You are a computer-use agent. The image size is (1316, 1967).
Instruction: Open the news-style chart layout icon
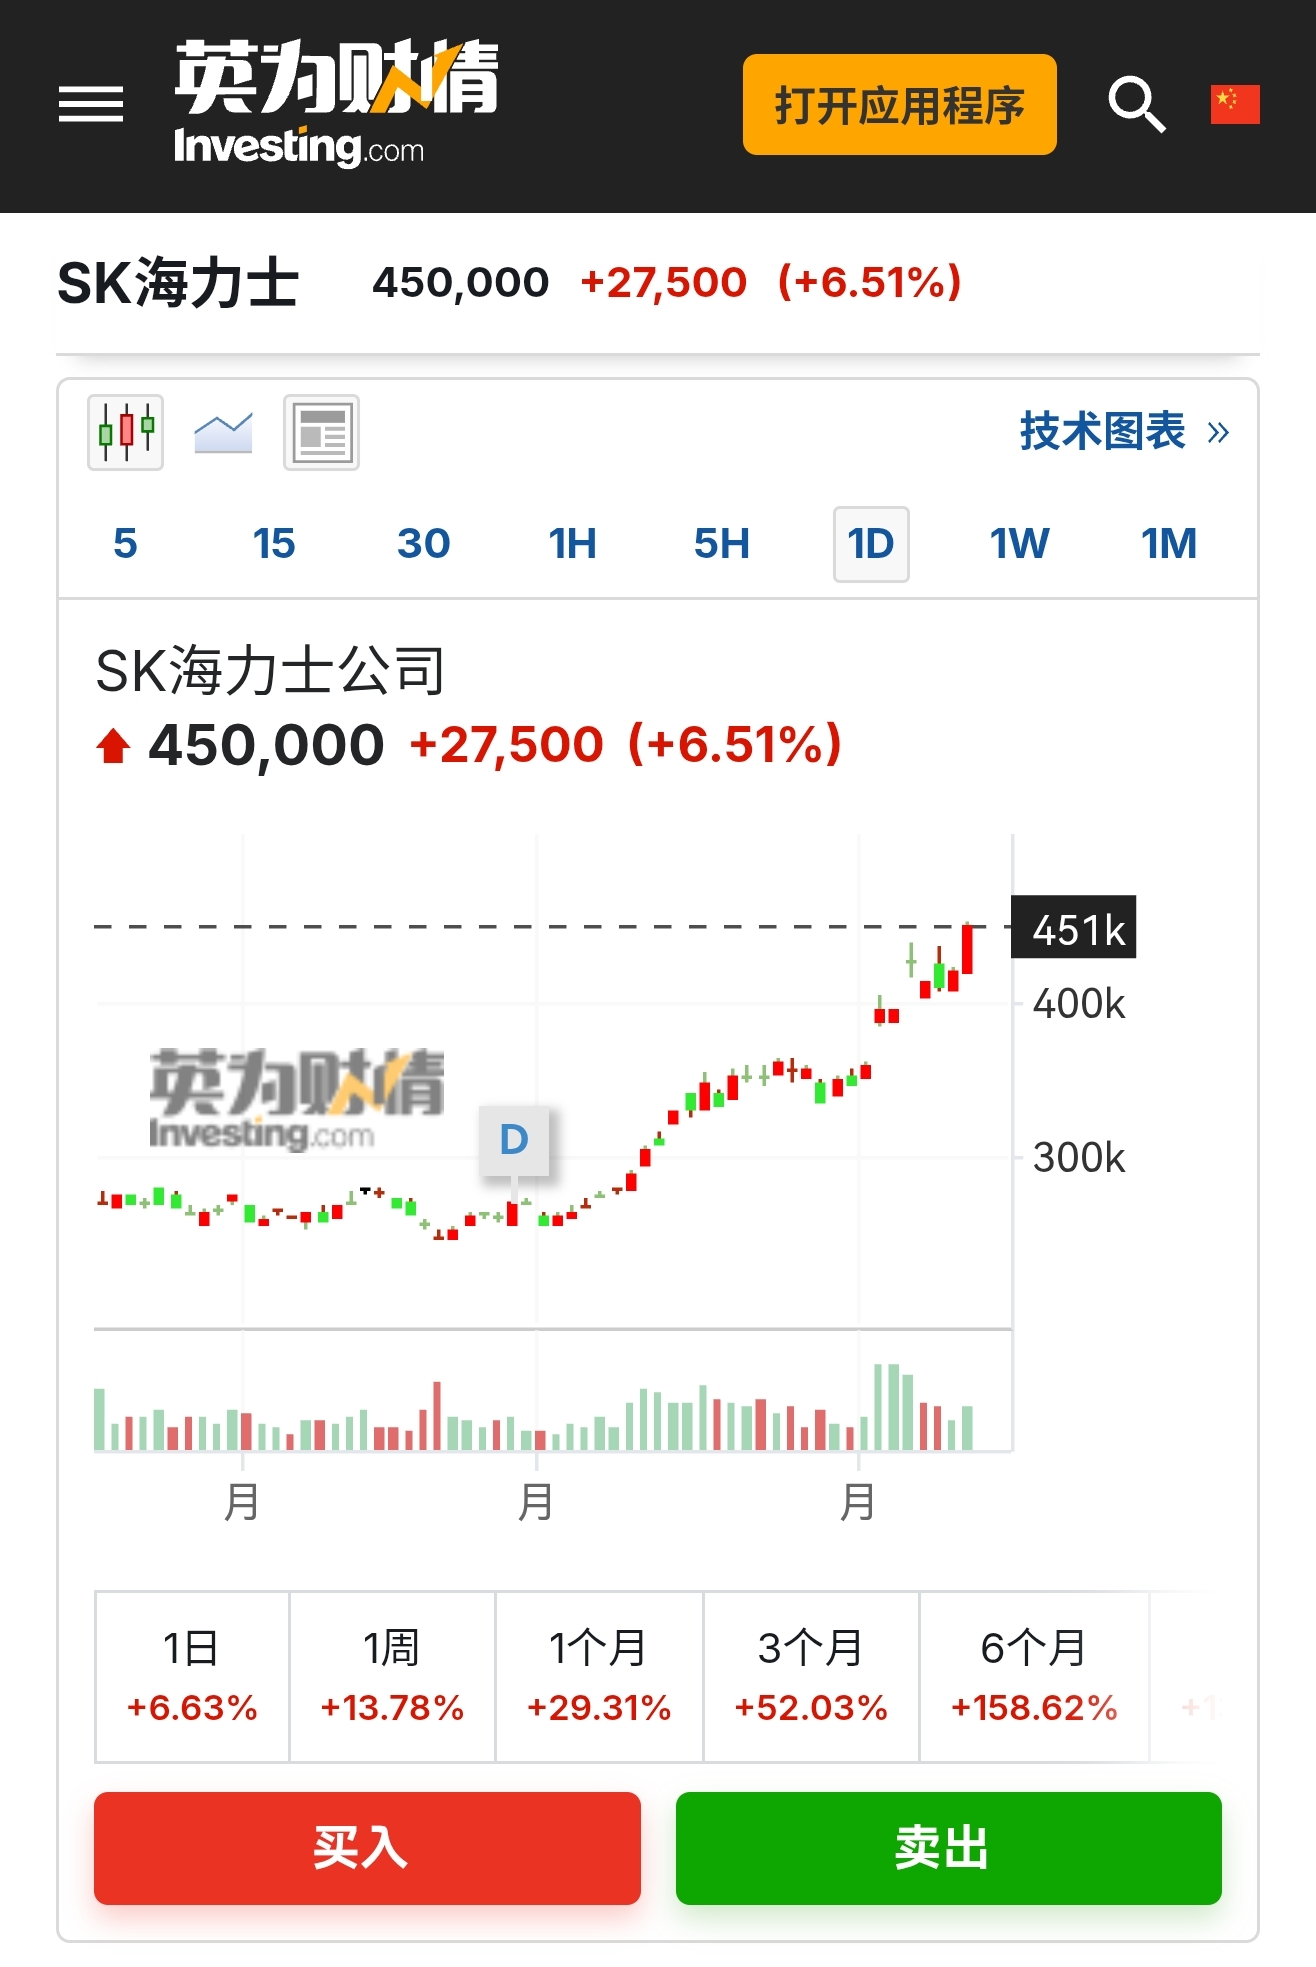[x=321, y=433]
